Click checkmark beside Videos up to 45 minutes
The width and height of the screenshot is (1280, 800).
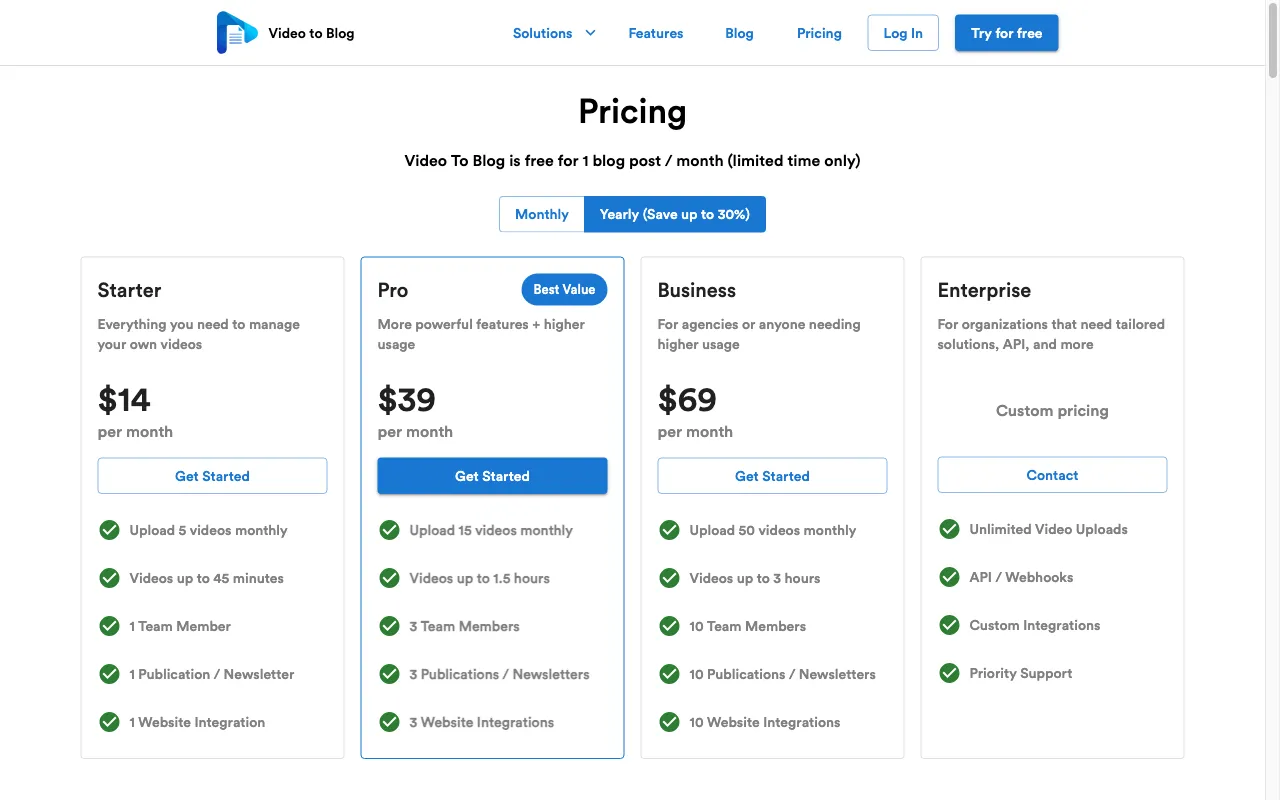pos(110,578)
